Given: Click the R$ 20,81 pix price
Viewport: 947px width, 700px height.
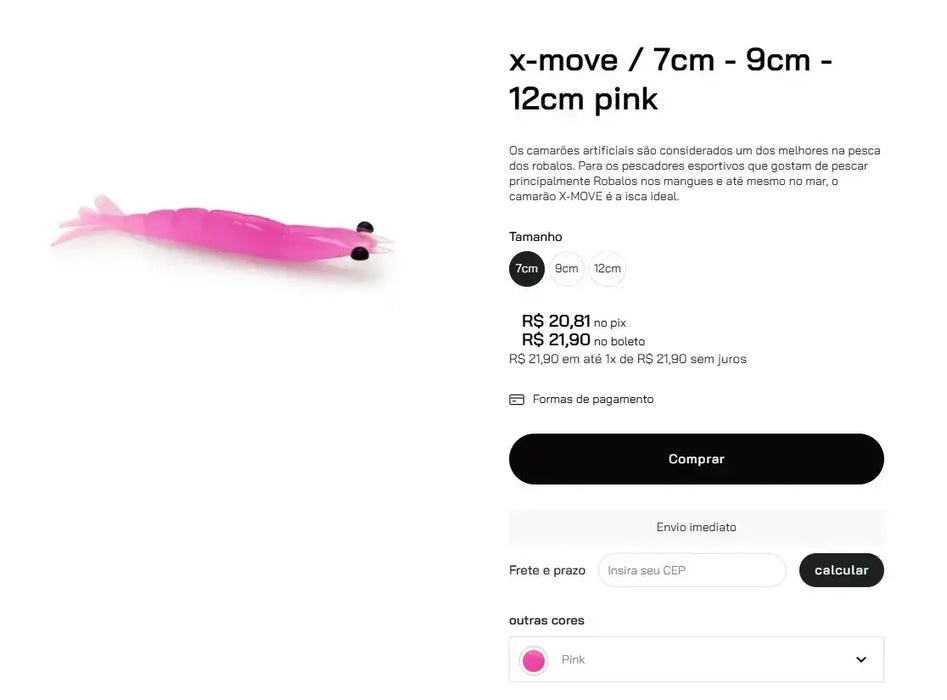Looking at the screenshot, I should coord(556,321).
